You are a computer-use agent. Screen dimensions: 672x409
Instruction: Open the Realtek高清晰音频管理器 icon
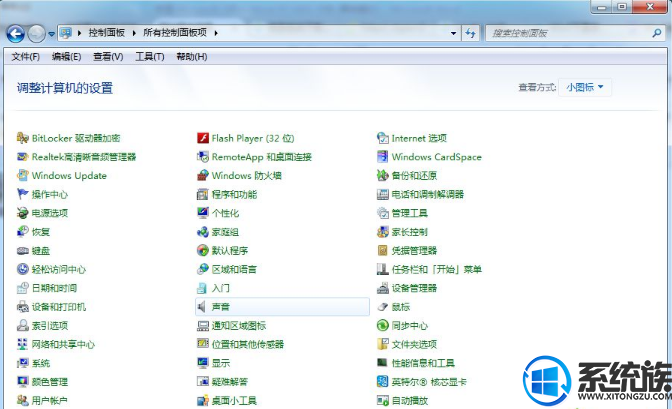point(23,157)
